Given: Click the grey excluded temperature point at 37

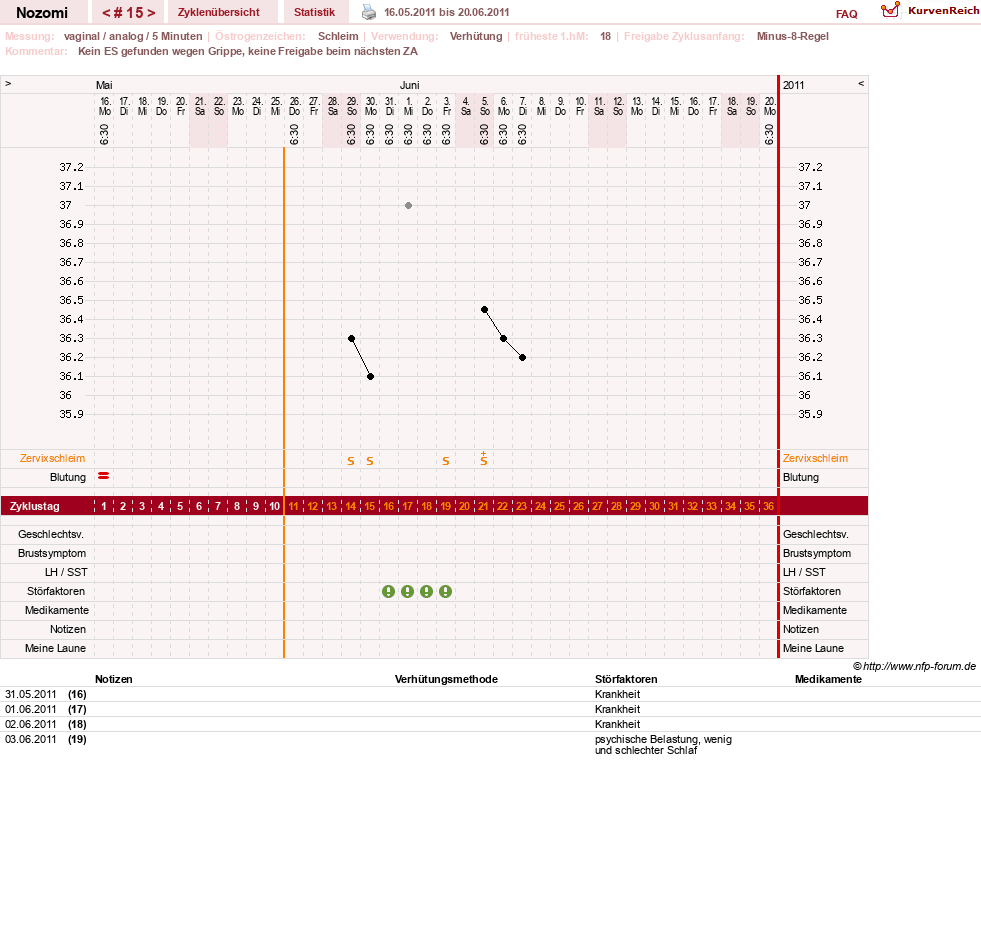Looking at the screenshot, I should pyautogui.click(x=408, y=205).
